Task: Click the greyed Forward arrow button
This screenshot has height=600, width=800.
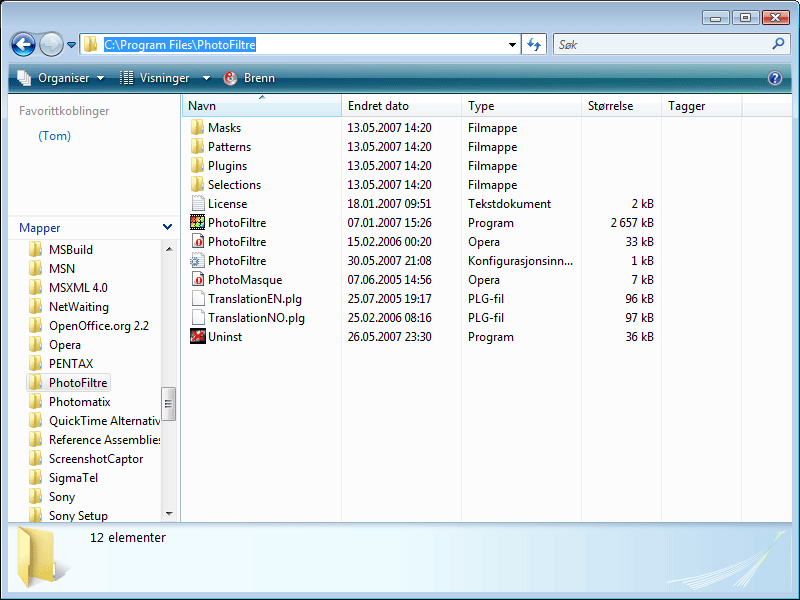Action: tap(52, 44)
